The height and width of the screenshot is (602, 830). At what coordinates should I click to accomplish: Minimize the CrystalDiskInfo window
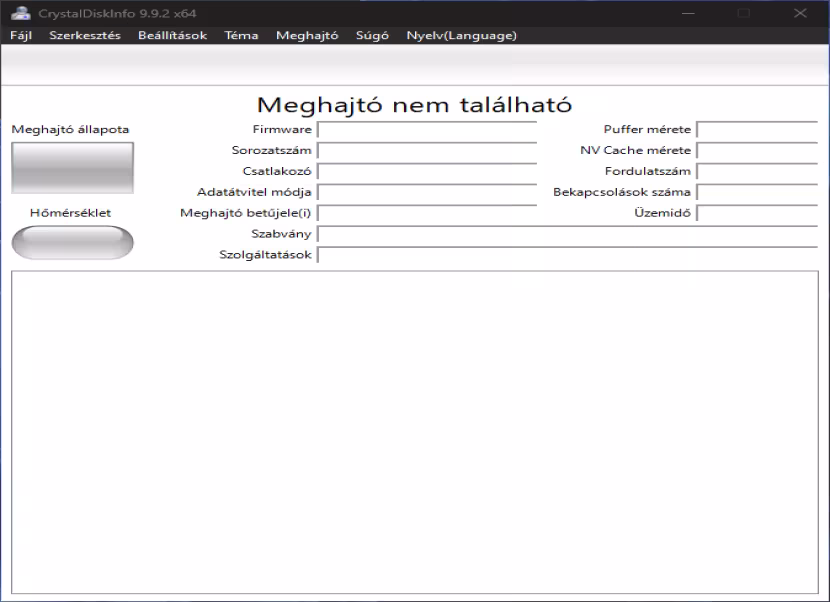pyautogui.click(x=688, y=13)
